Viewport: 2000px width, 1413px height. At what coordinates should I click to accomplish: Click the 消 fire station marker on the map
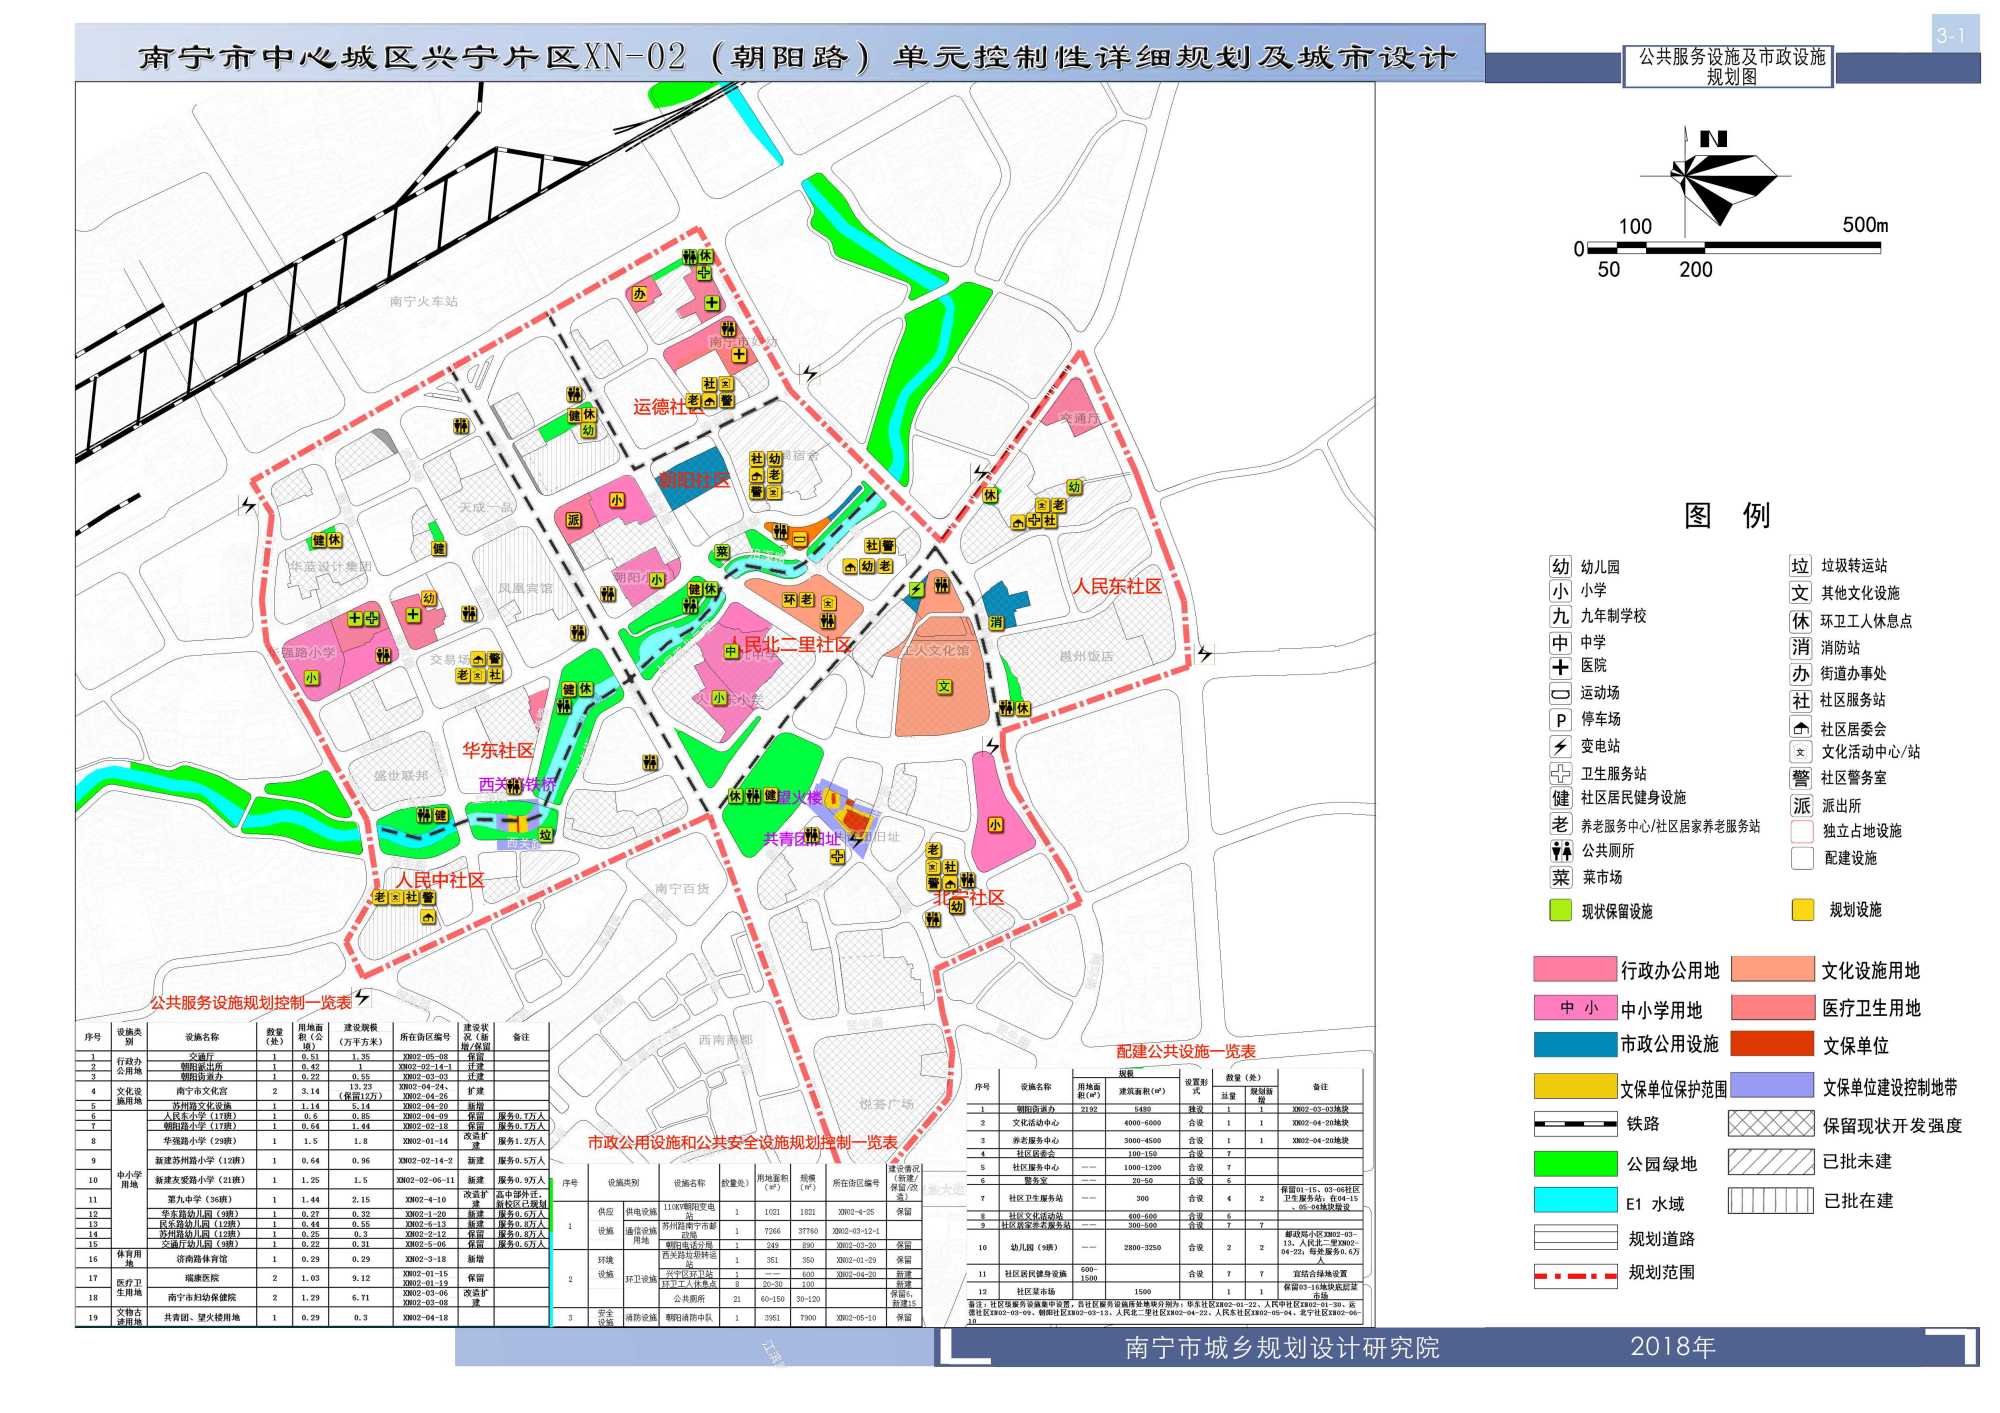click(996, 623)
